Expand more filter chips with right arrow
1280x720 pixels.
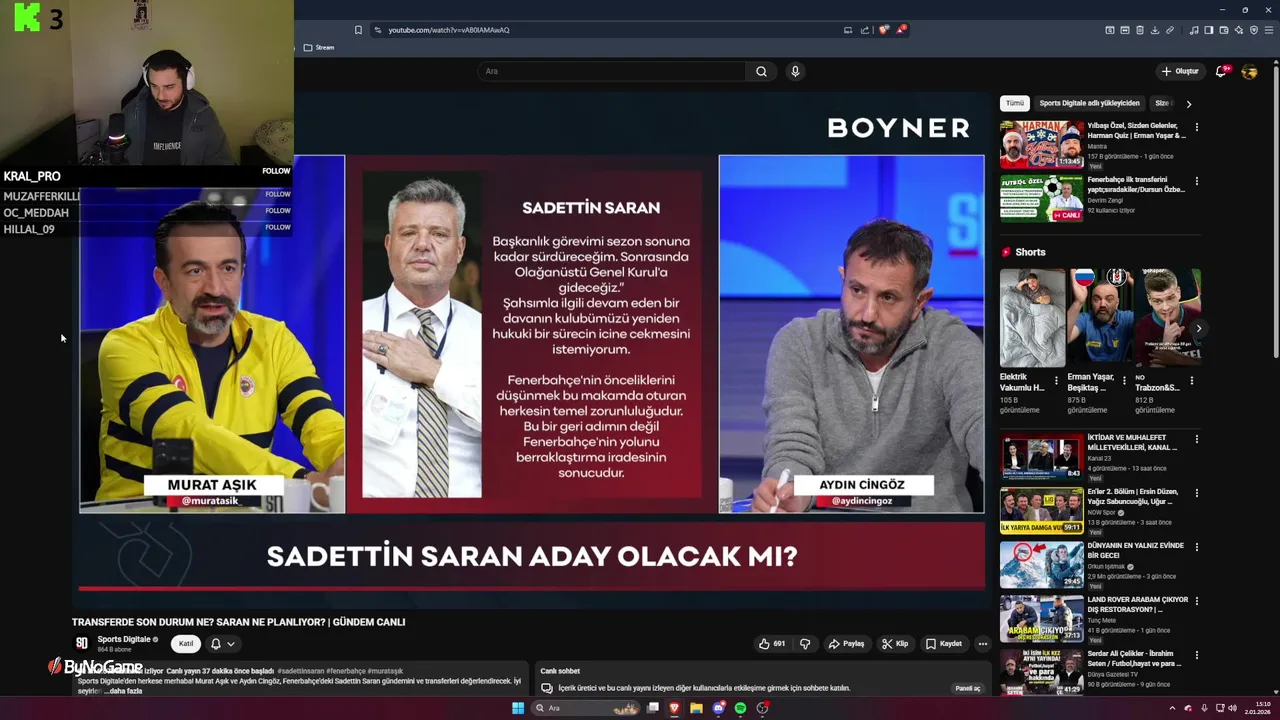pos(1189,103)
